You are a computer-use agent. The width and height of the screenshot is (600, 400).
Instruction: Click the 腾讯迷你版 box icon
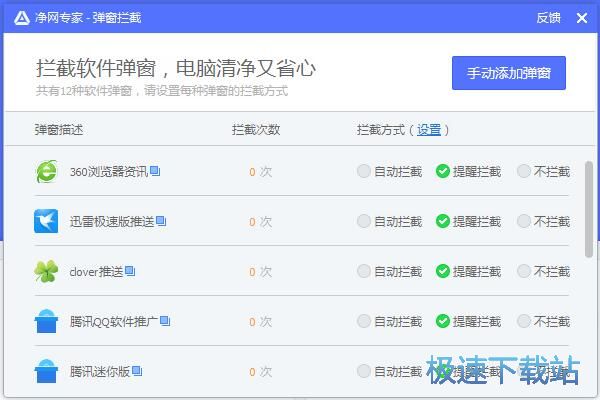[x=46, y=371]
